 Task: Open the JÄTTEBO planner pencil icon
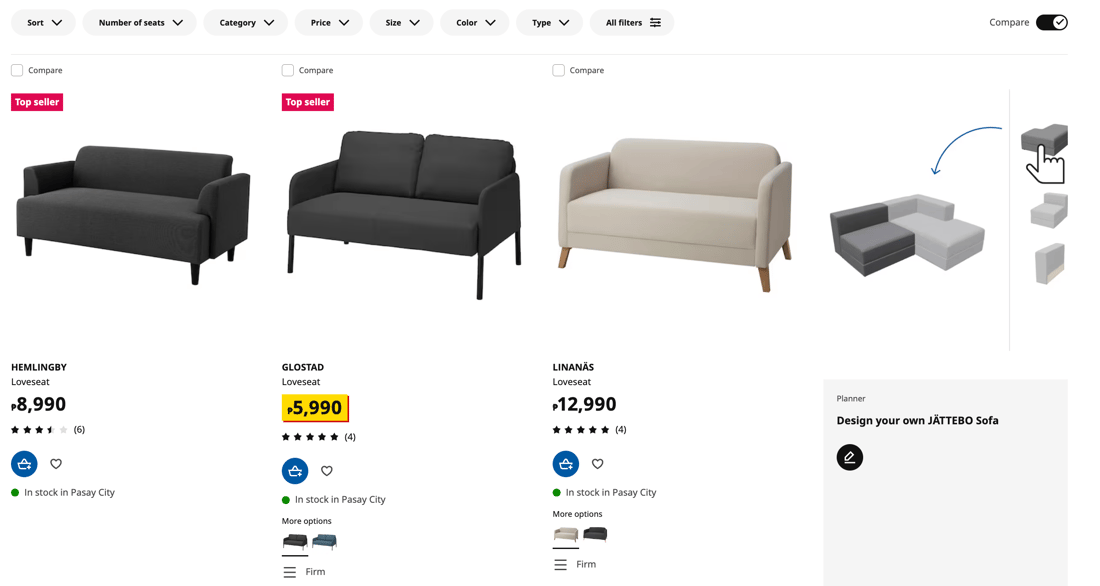click(849, 457)
